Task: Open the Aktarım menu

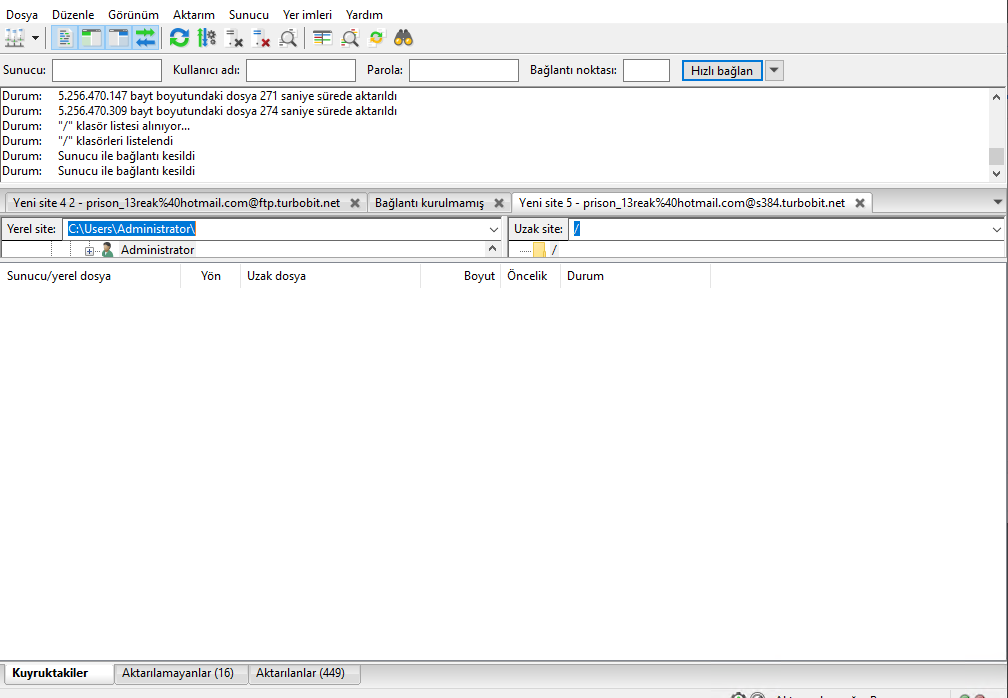Action: [193, 15]
